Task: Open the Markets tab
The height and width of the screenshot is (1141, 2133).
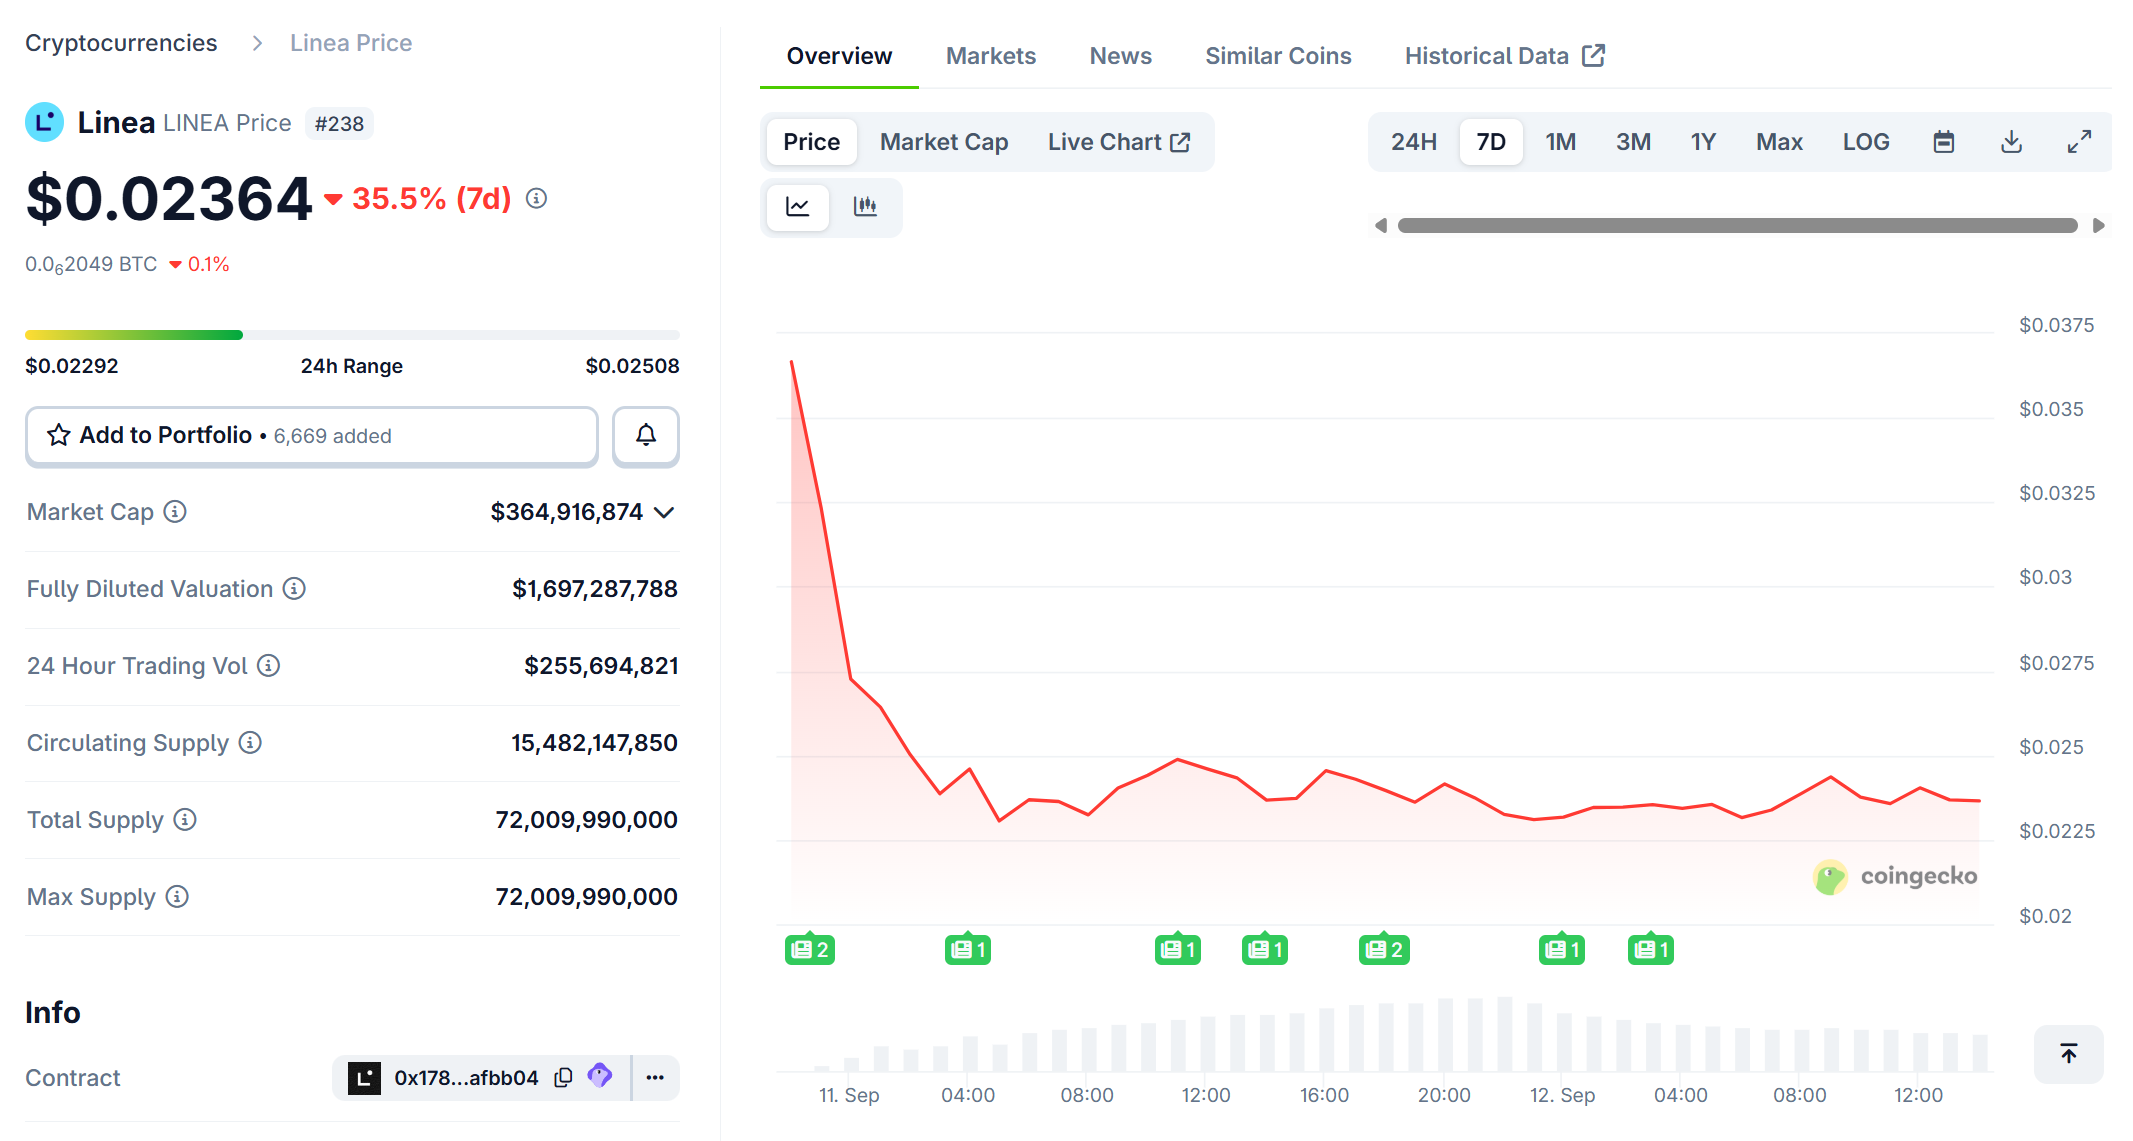Action: [x=990, y=56]
